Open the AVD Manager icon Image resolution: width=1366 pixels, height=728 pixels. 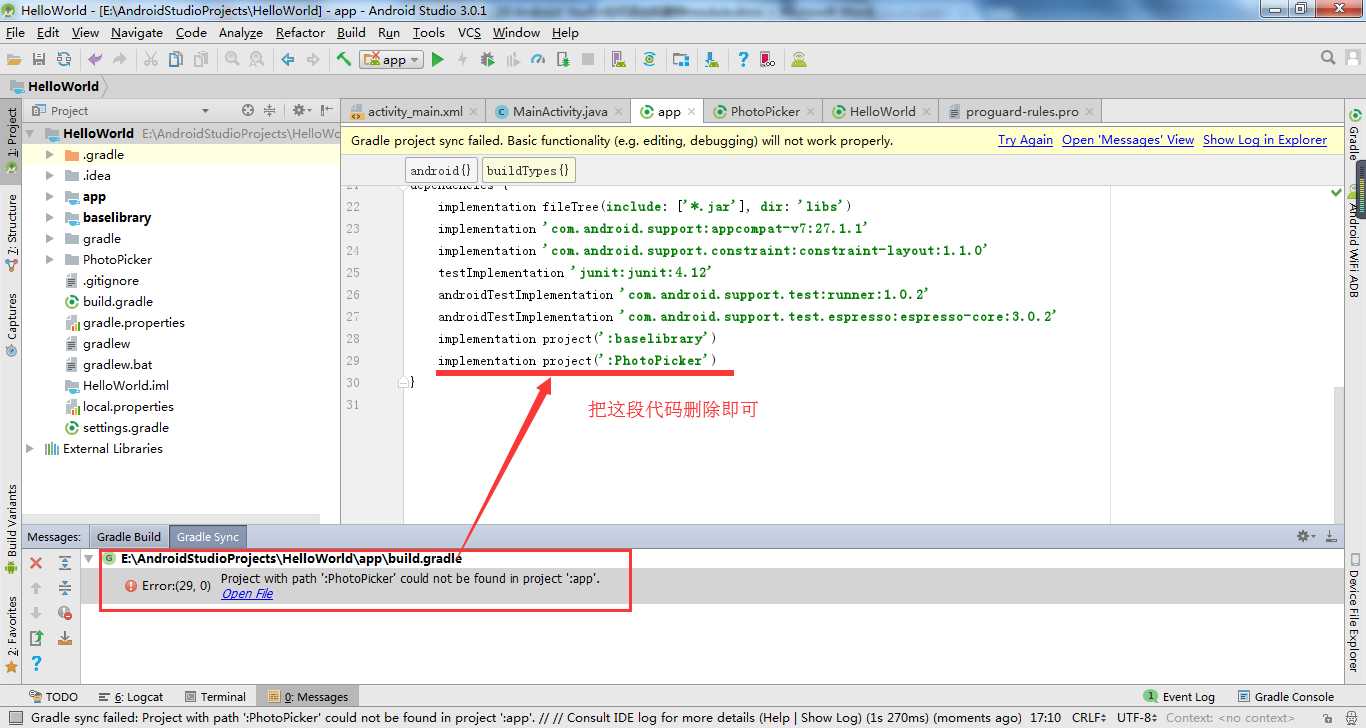619,60
